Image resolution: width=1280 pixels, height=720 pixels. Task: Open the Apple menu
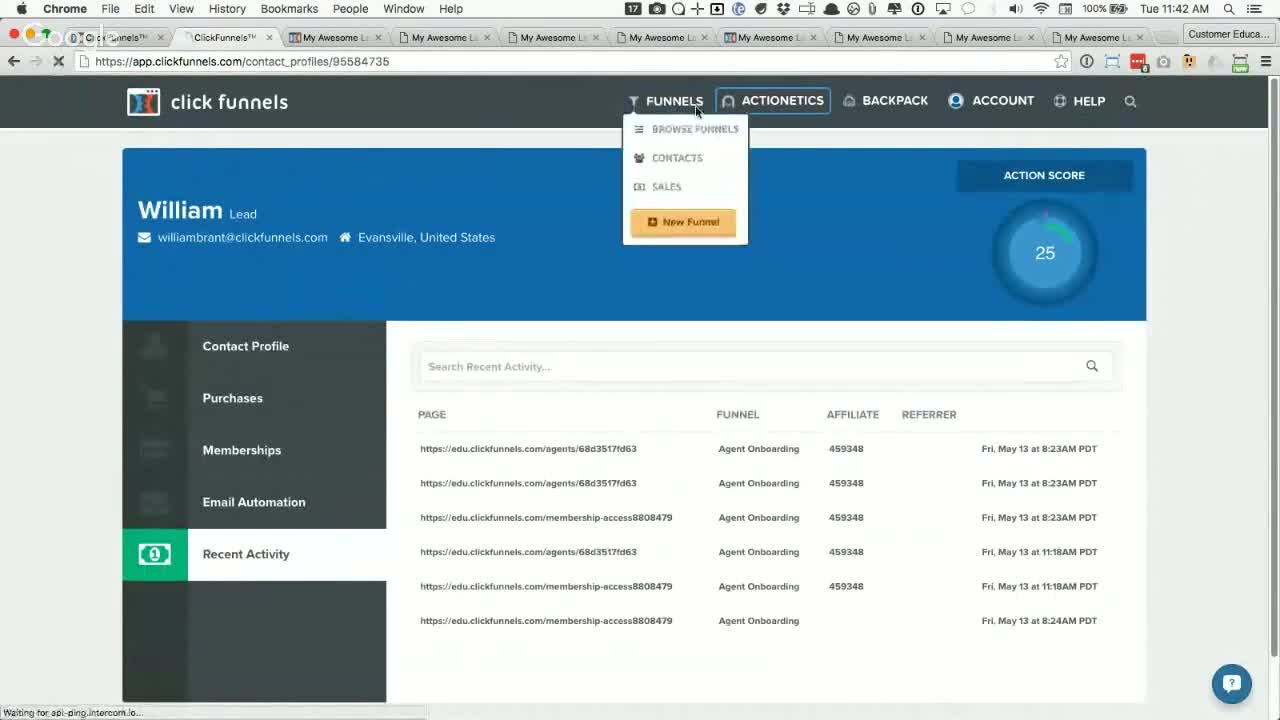(x=21, y=9)
